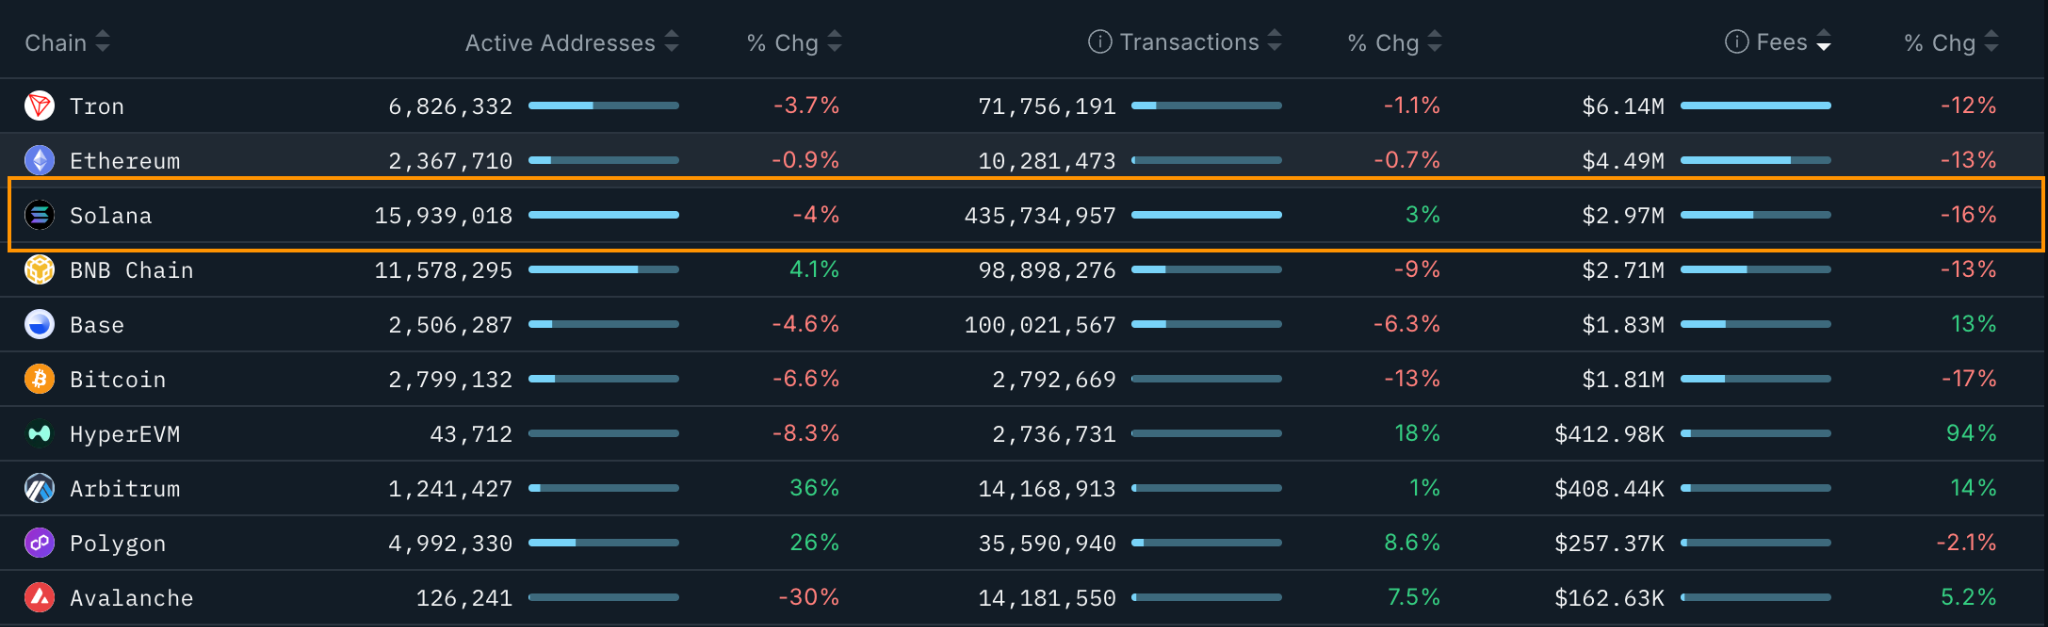Open the BNB Chain name
The image size is (2048, 627).
[131, 270]
